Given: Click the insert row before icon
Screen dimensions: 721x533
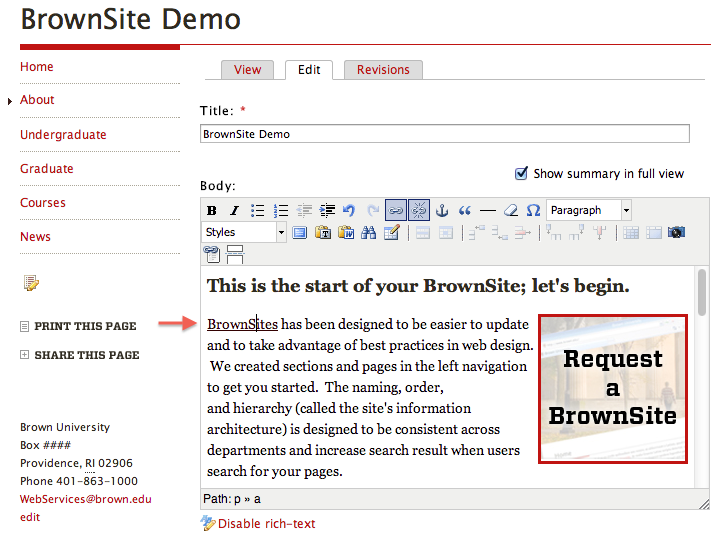Looking at the screenshot, I should 477,233.
